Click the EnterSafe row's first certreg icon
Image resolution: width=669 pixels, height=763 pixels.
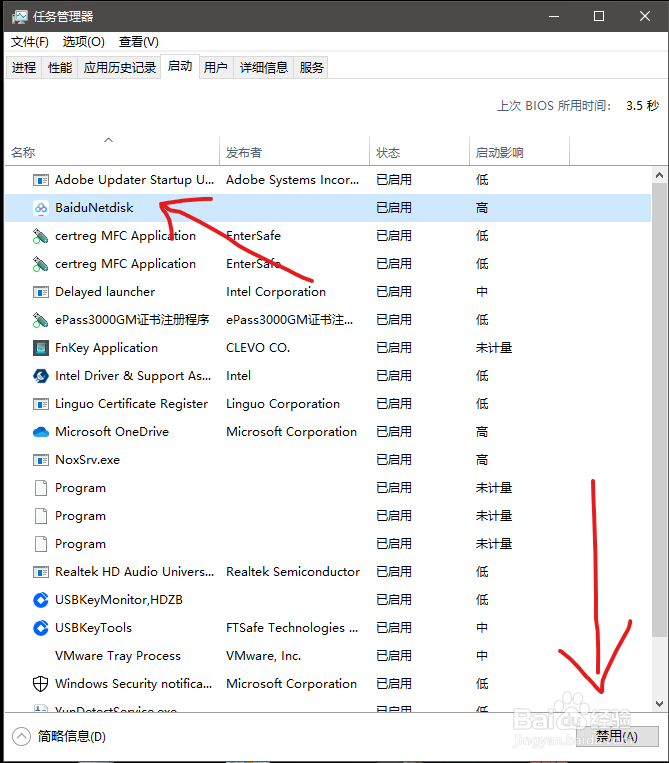click(x=40, y=236)
